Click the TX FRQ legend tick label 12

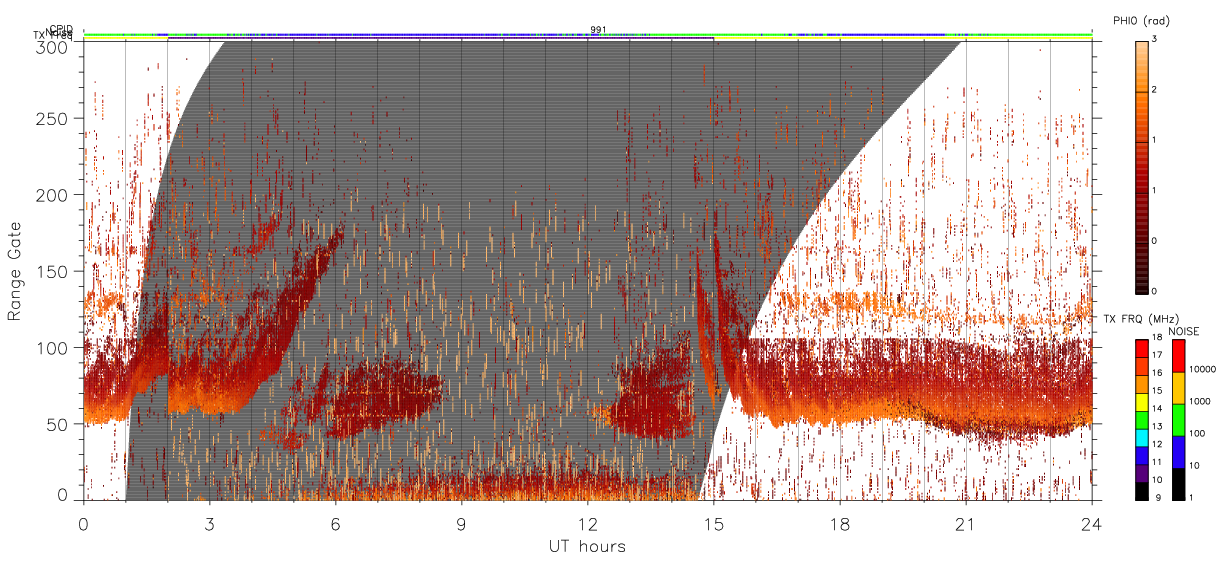pos(1157,443)
